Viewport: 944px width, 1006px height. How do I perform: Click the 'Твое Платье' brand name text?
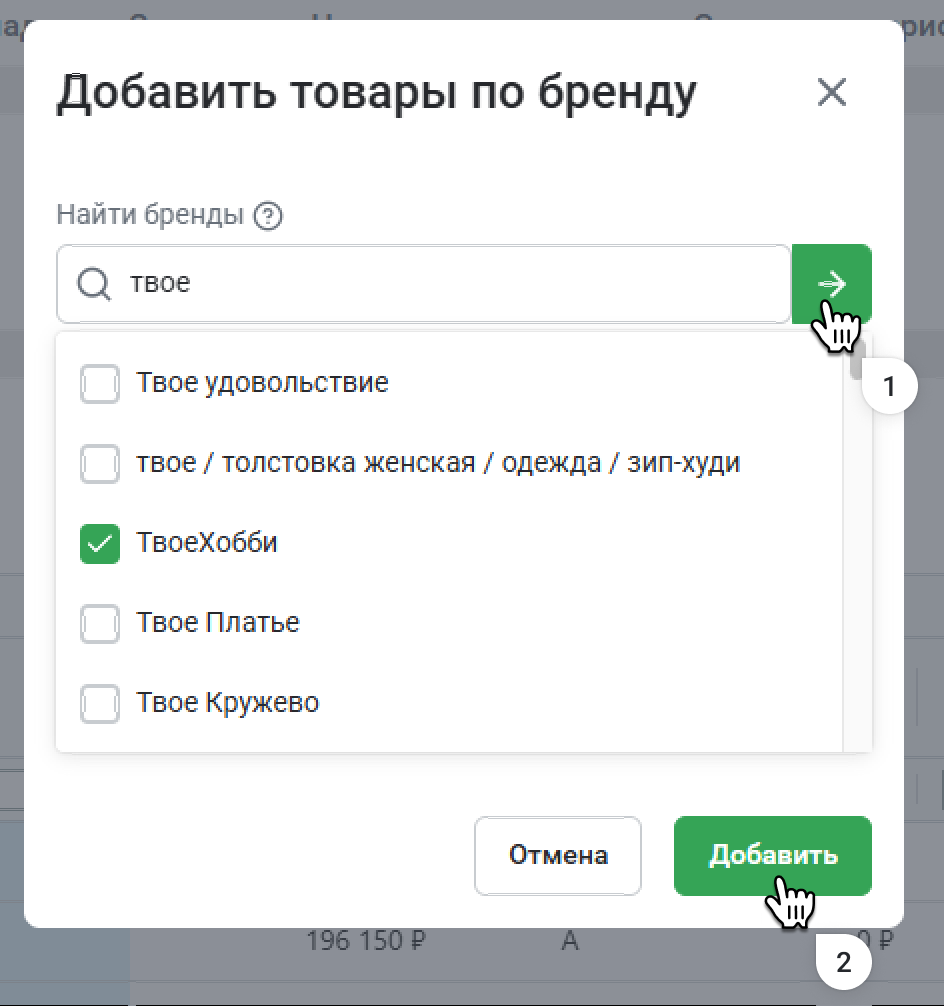tap(218, 623)
